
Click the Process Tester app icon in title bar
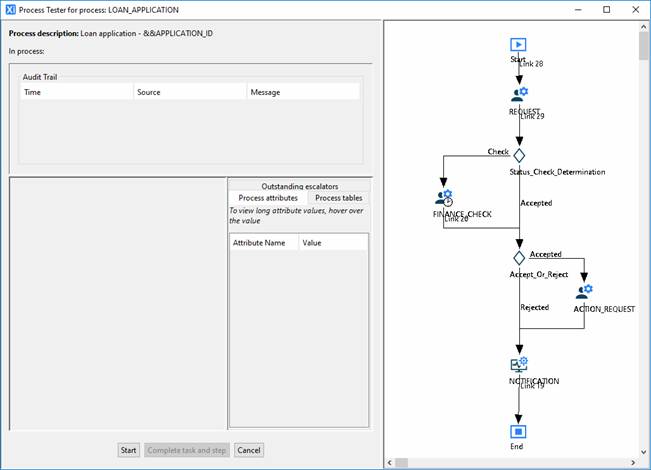point(11,9)
